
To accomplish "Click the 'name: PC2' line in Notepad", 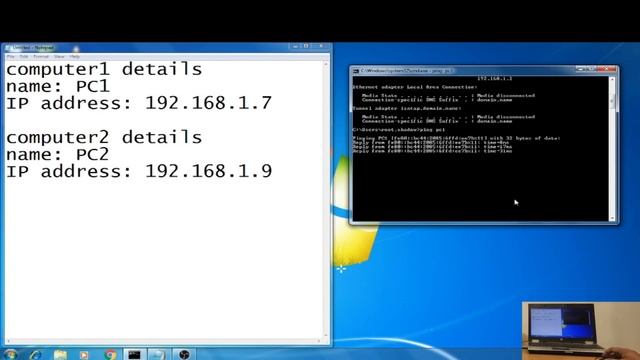I will coord(58,154).
